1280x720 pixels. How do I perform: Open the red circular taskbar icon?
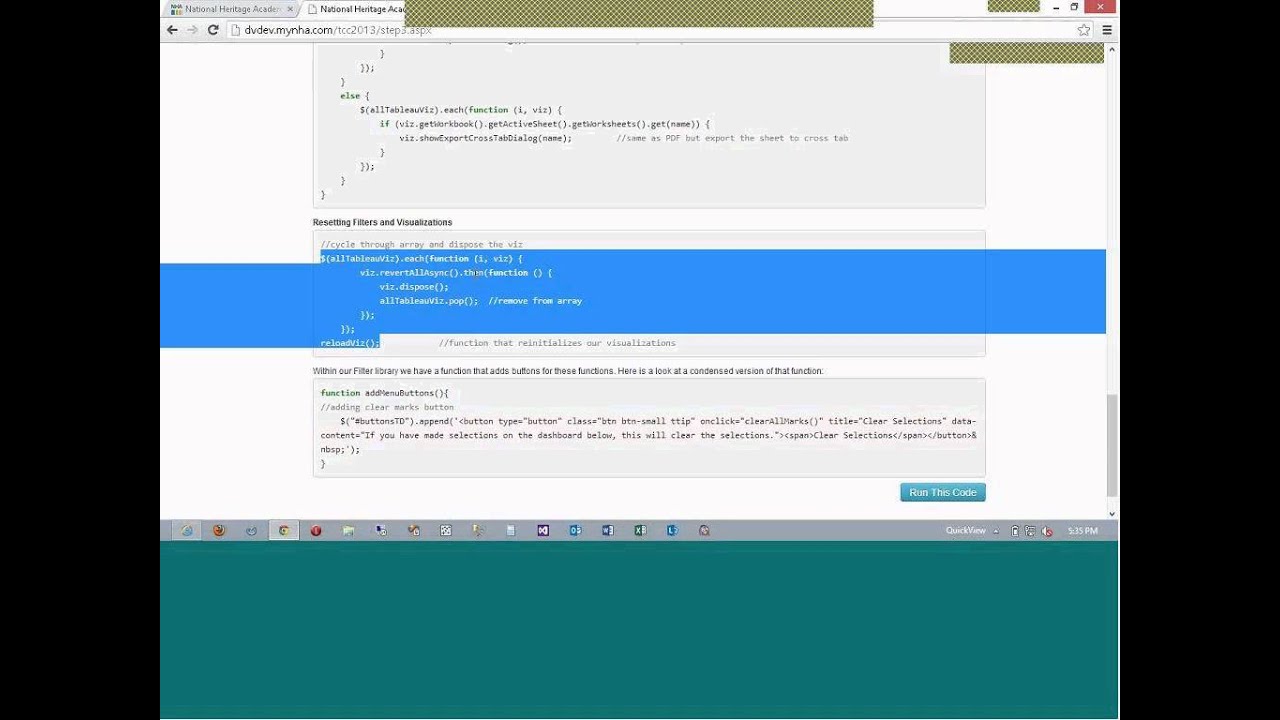tap(316, 530)
